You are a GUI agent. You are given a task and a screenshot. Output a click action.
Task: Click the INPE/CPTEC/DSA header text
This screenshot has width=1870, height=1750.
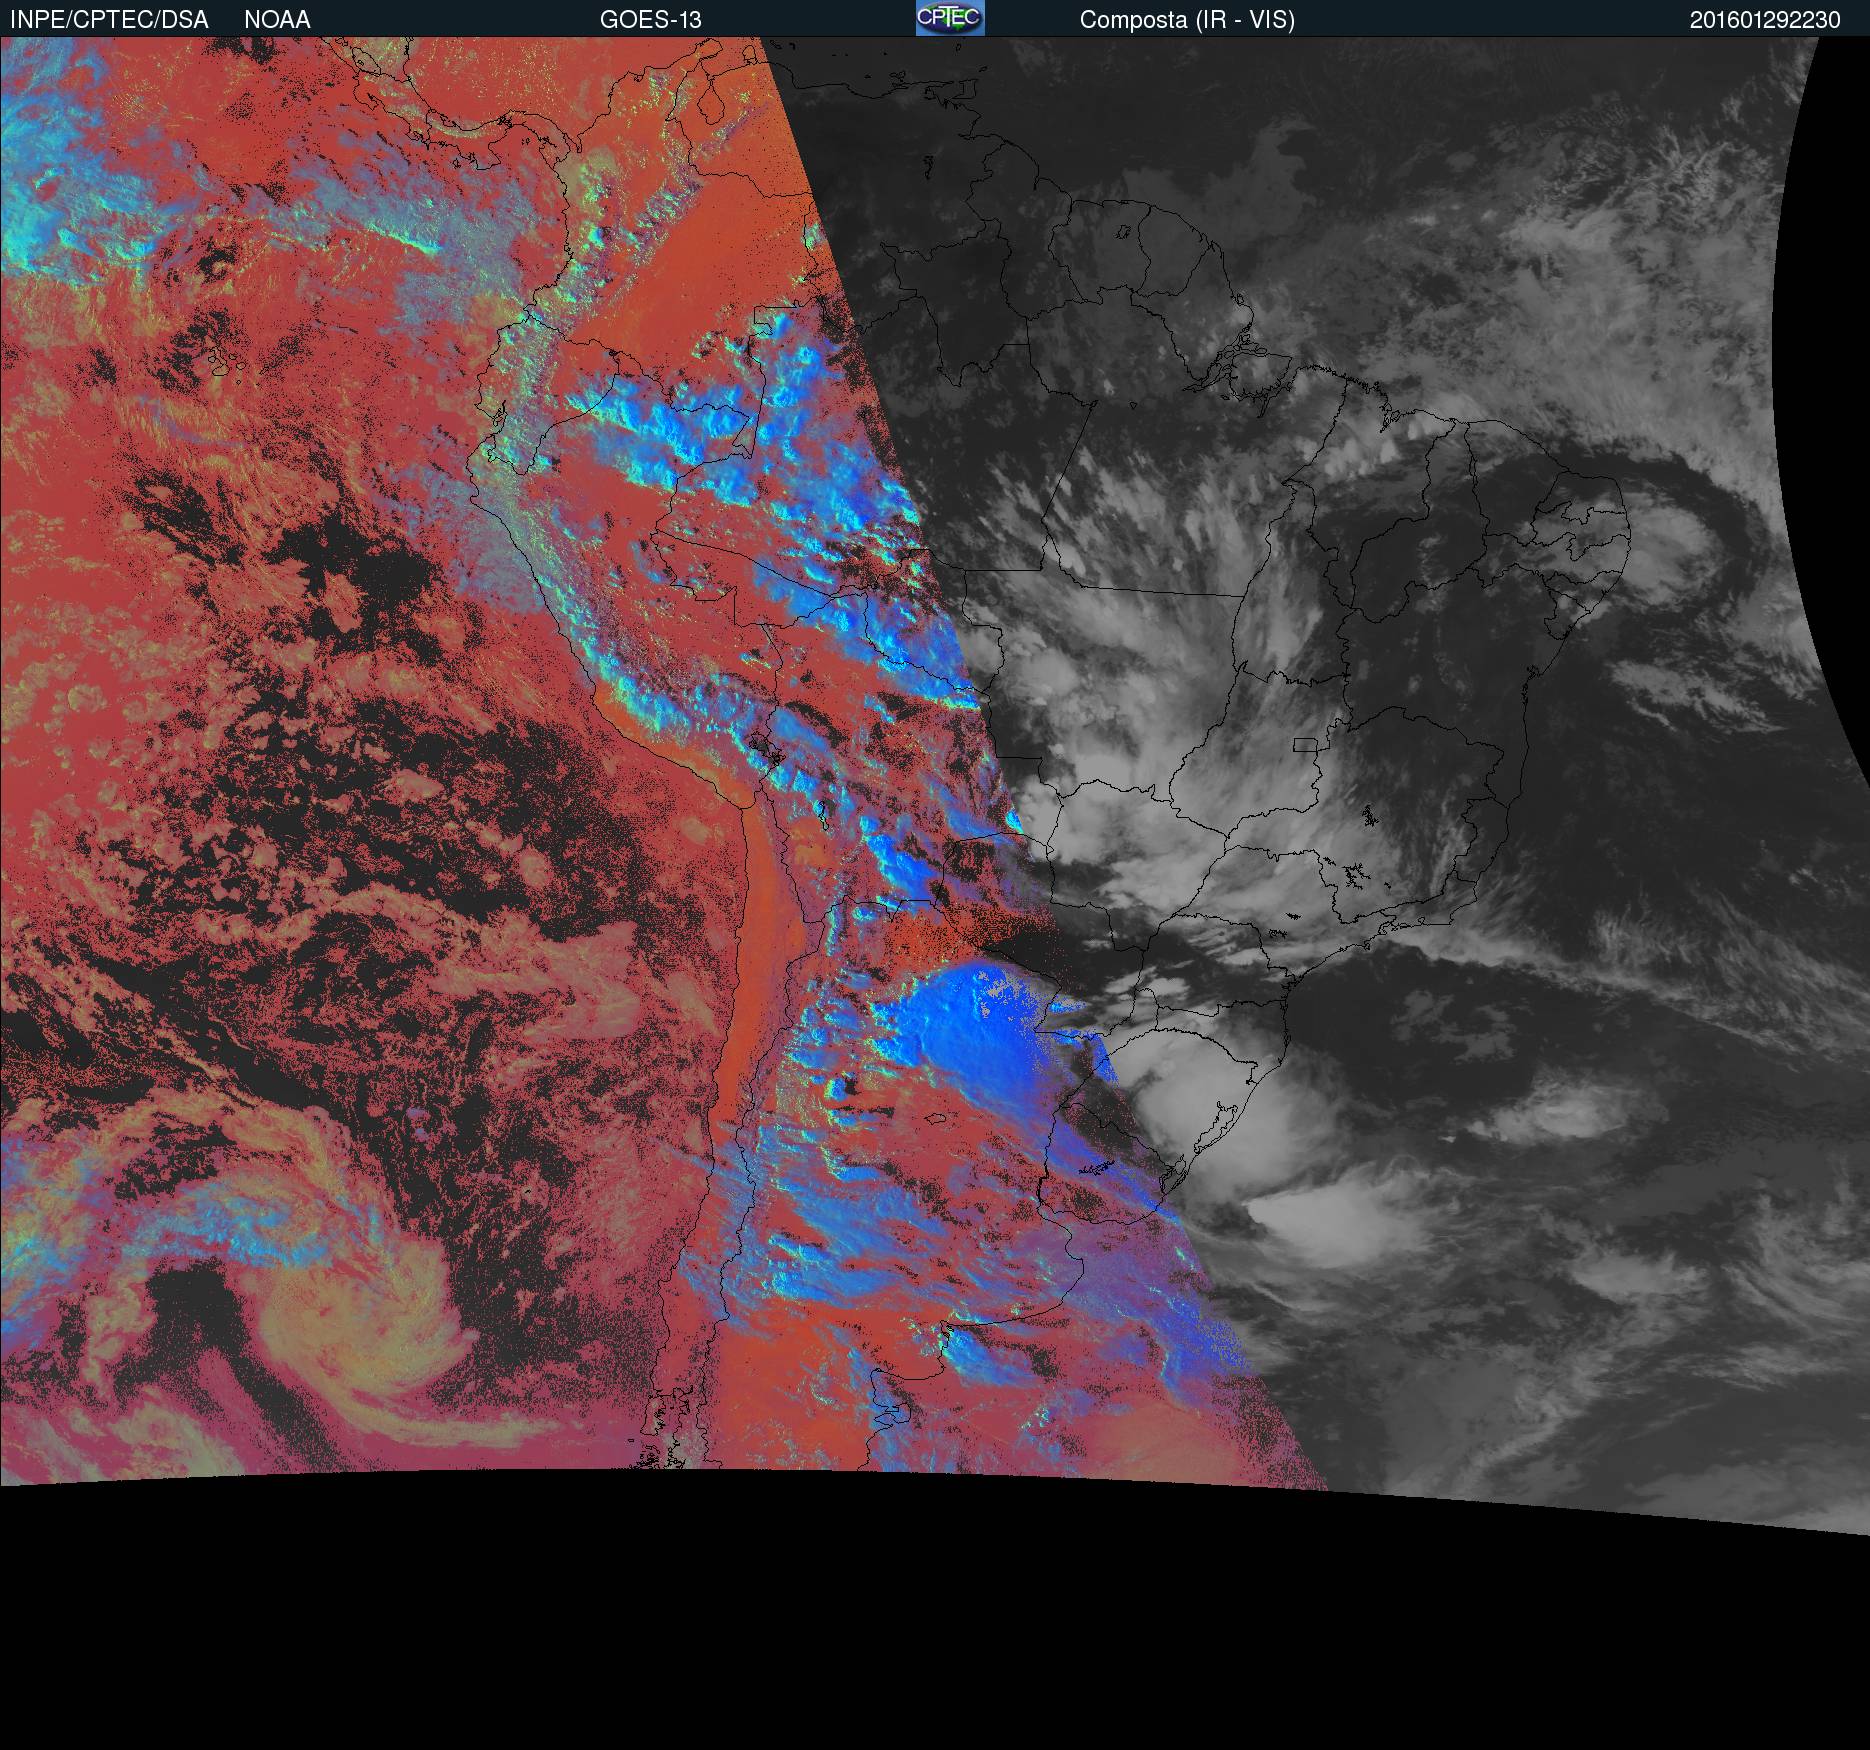pos(109,20)
